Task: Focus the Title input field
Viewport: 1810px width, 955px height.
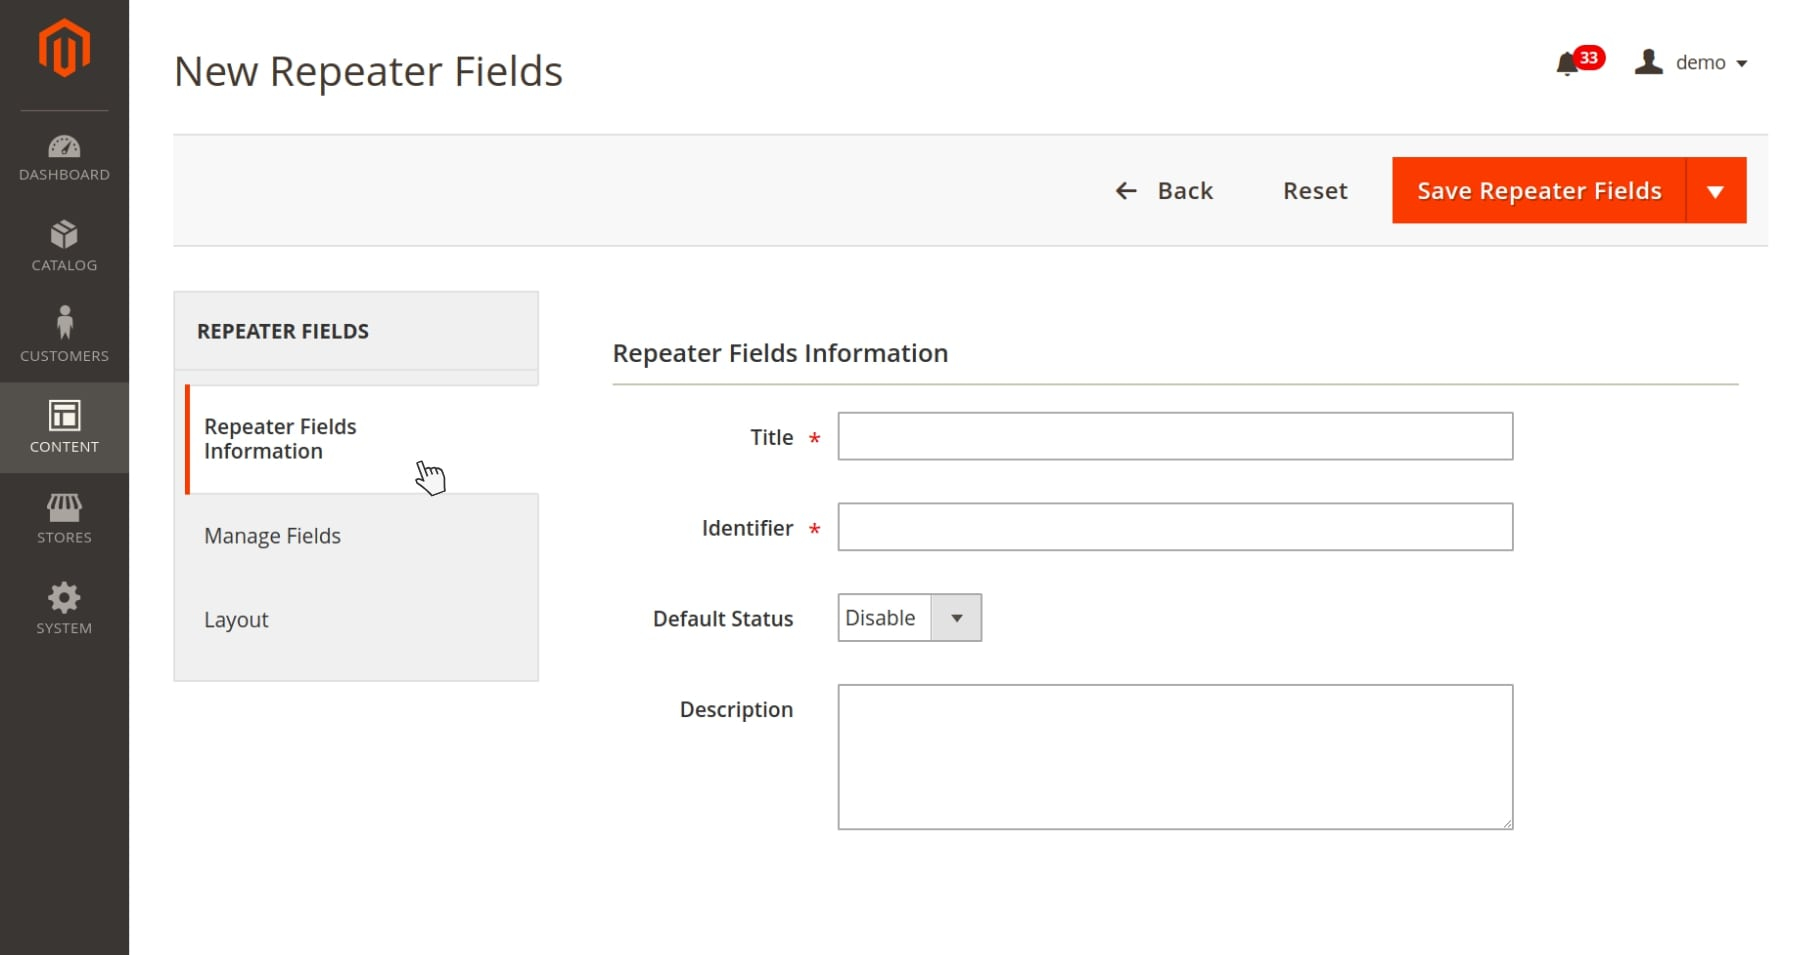Action: click(x=1174, y=437)
